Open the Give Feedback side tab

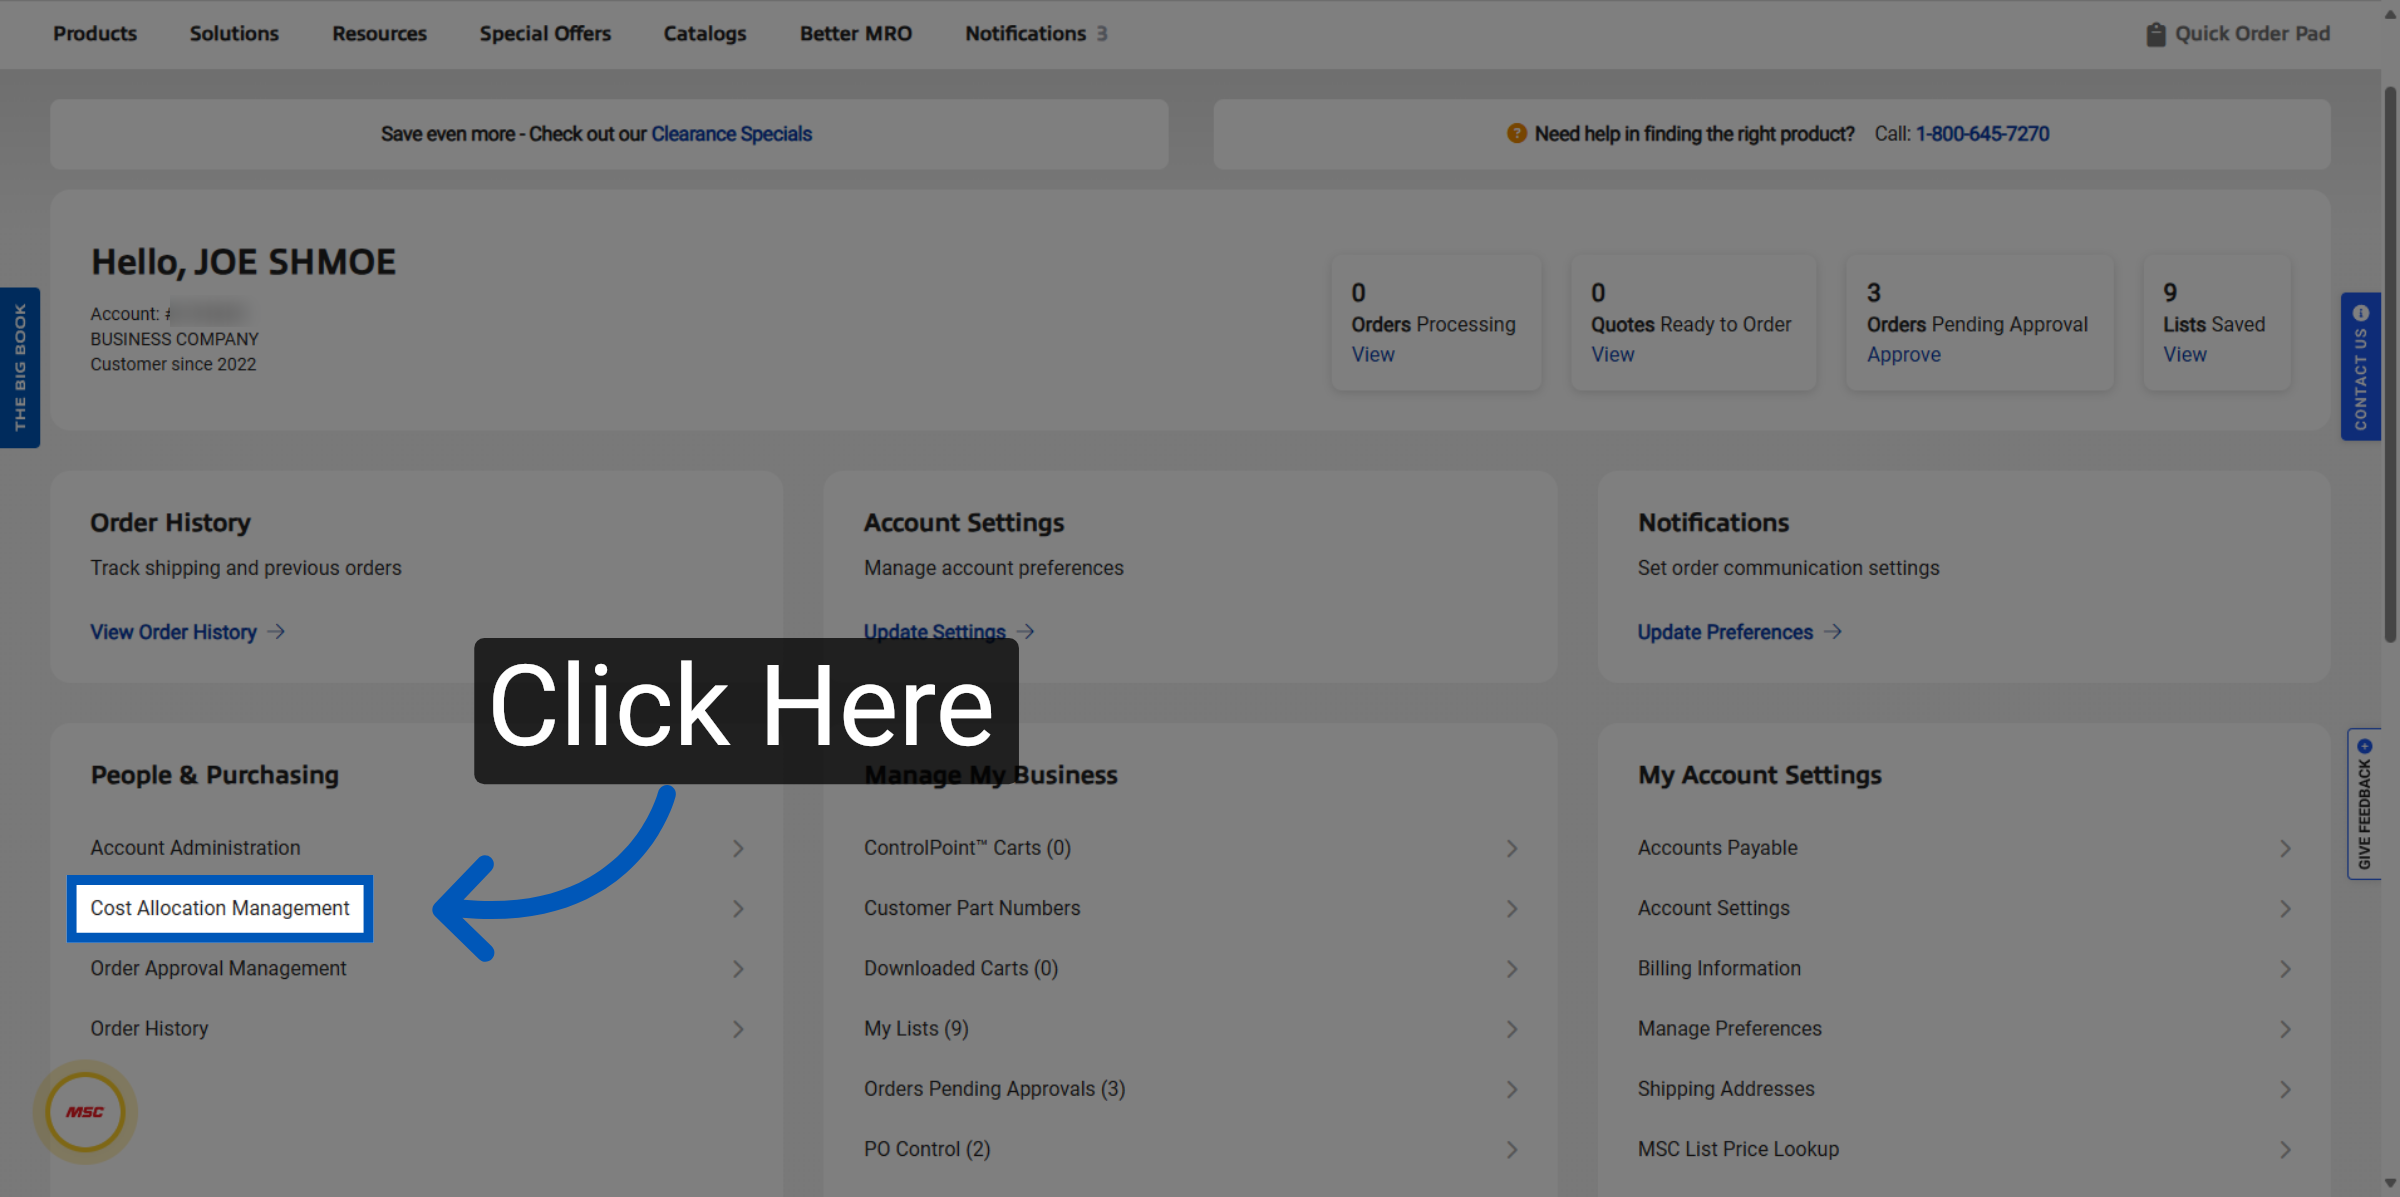pyautogui.click(x=2365, y=804)
